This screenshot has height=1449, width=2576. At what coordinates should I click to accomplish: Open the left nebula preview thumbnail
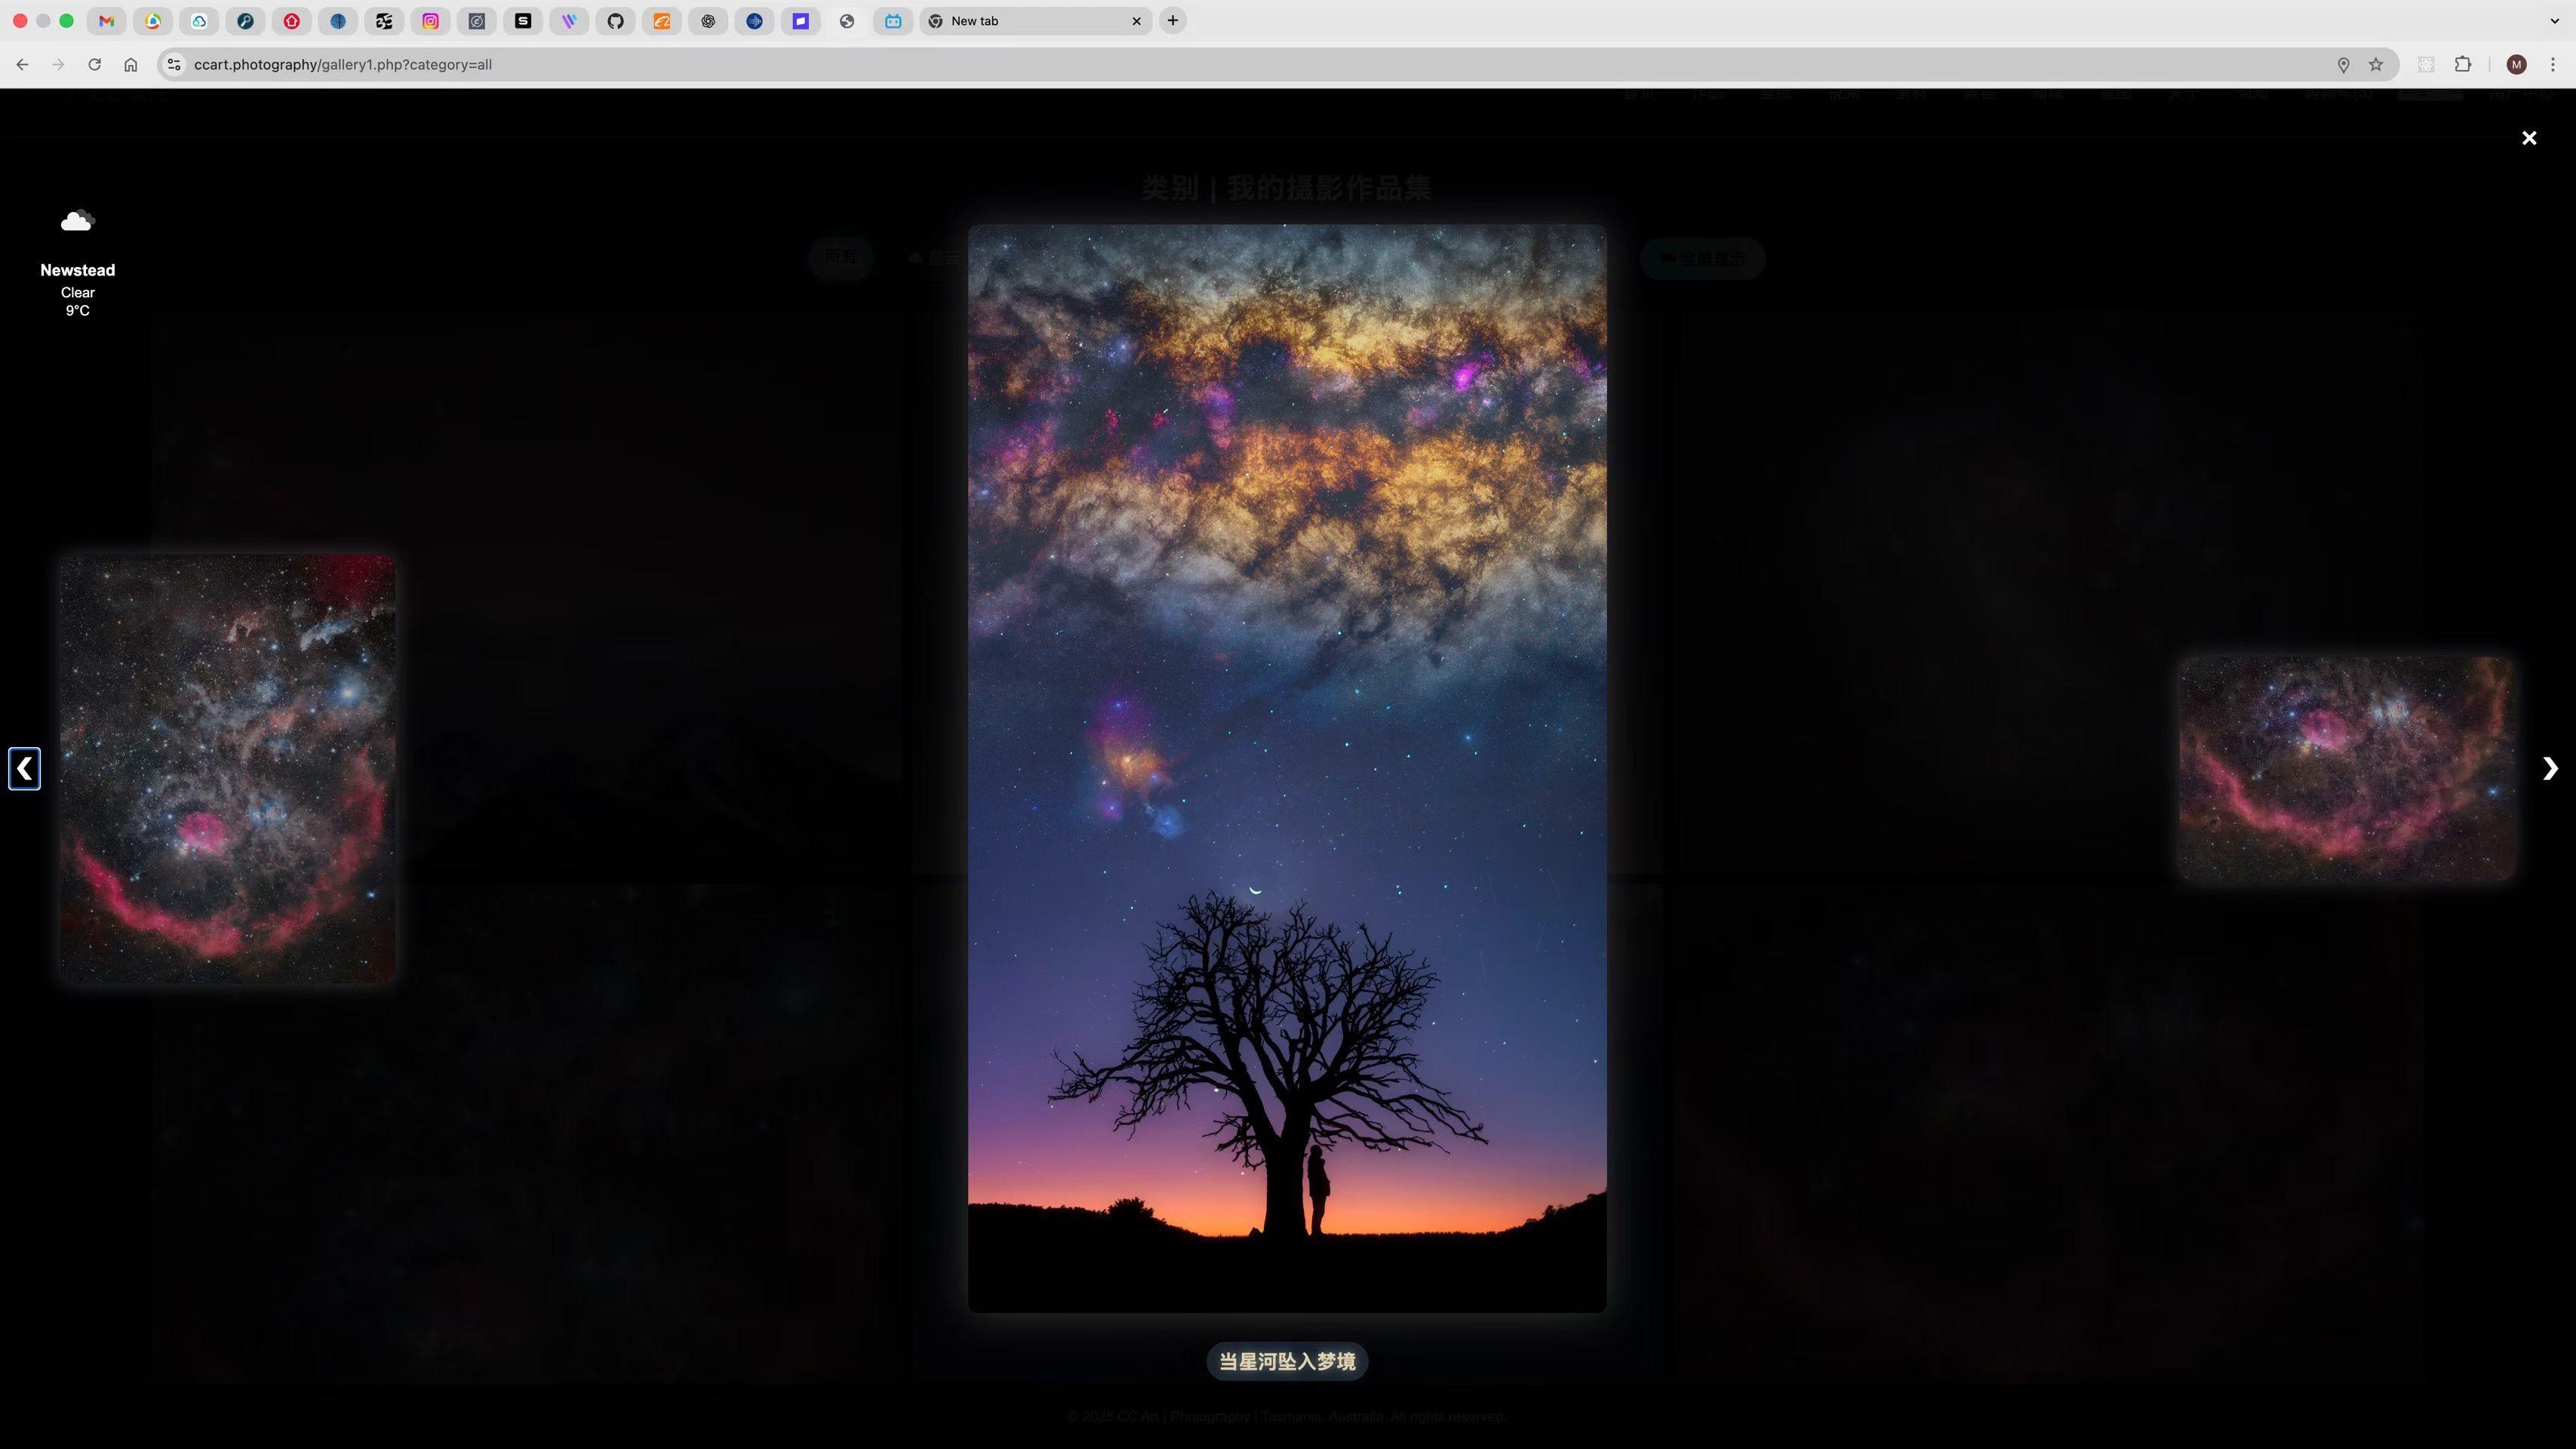coord(227,768)
